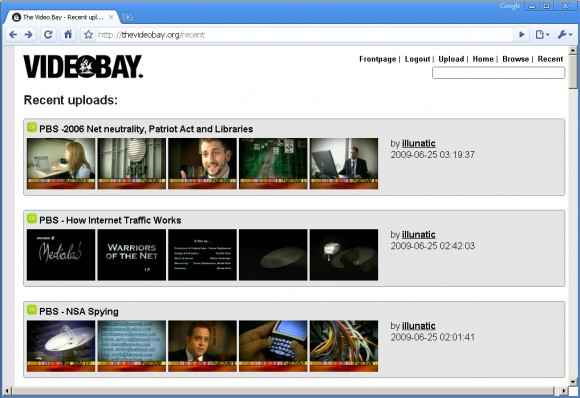Minimize the Chrome window
This screenshot has width=580, height=398.
point(532,6)
